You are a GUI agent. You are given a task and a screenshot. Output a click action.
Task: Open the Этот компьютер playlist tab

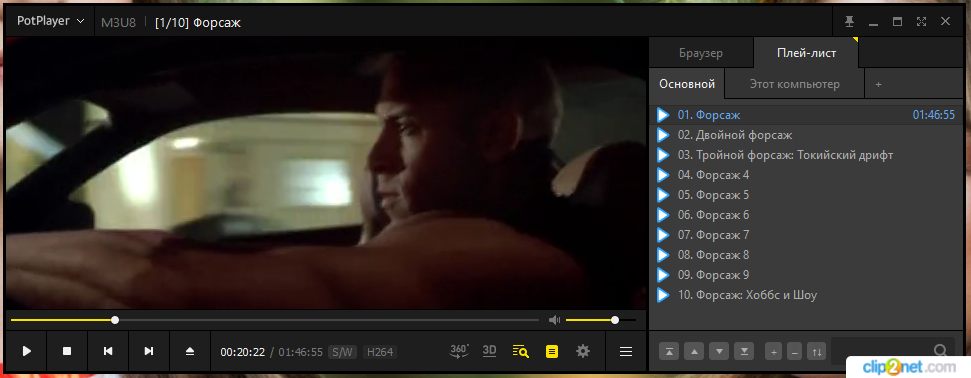(795, 84)
